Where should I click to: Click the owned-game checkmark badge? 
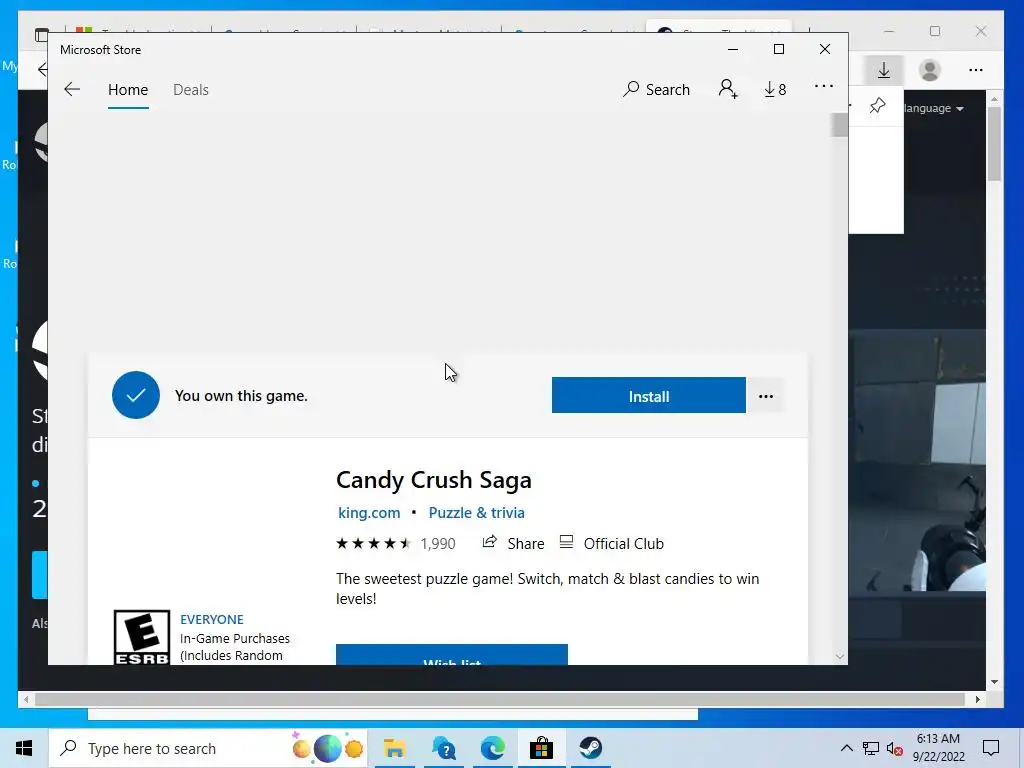(x=136, y=395)
